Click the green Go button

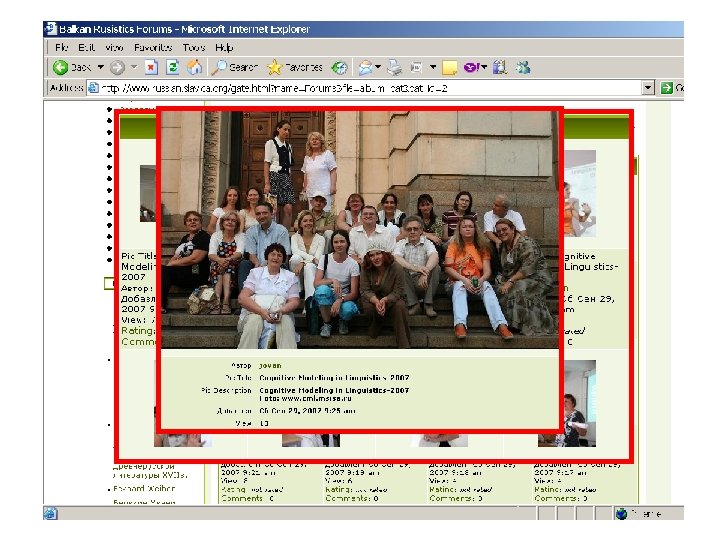coord(671,88)
